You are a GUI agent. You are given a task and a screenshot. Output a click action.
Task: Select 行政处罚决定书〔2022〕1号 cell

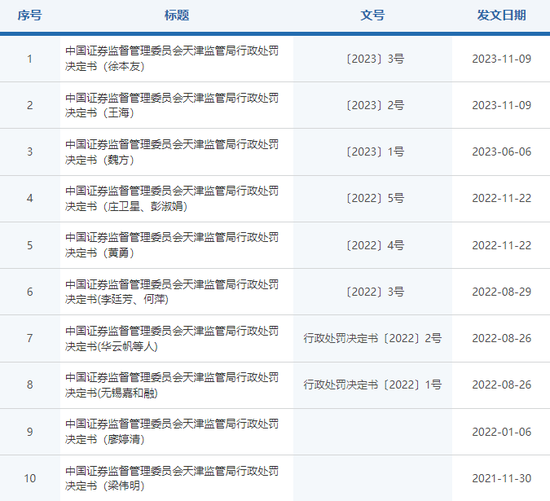pos(373,385)
